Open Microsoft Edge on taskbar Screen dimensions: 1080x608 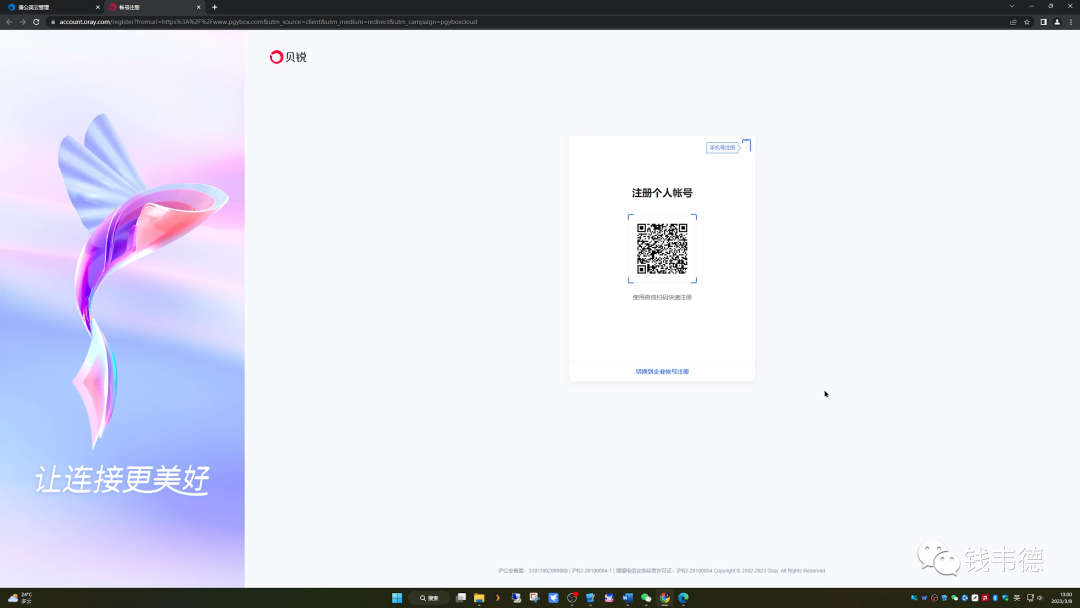683,598
